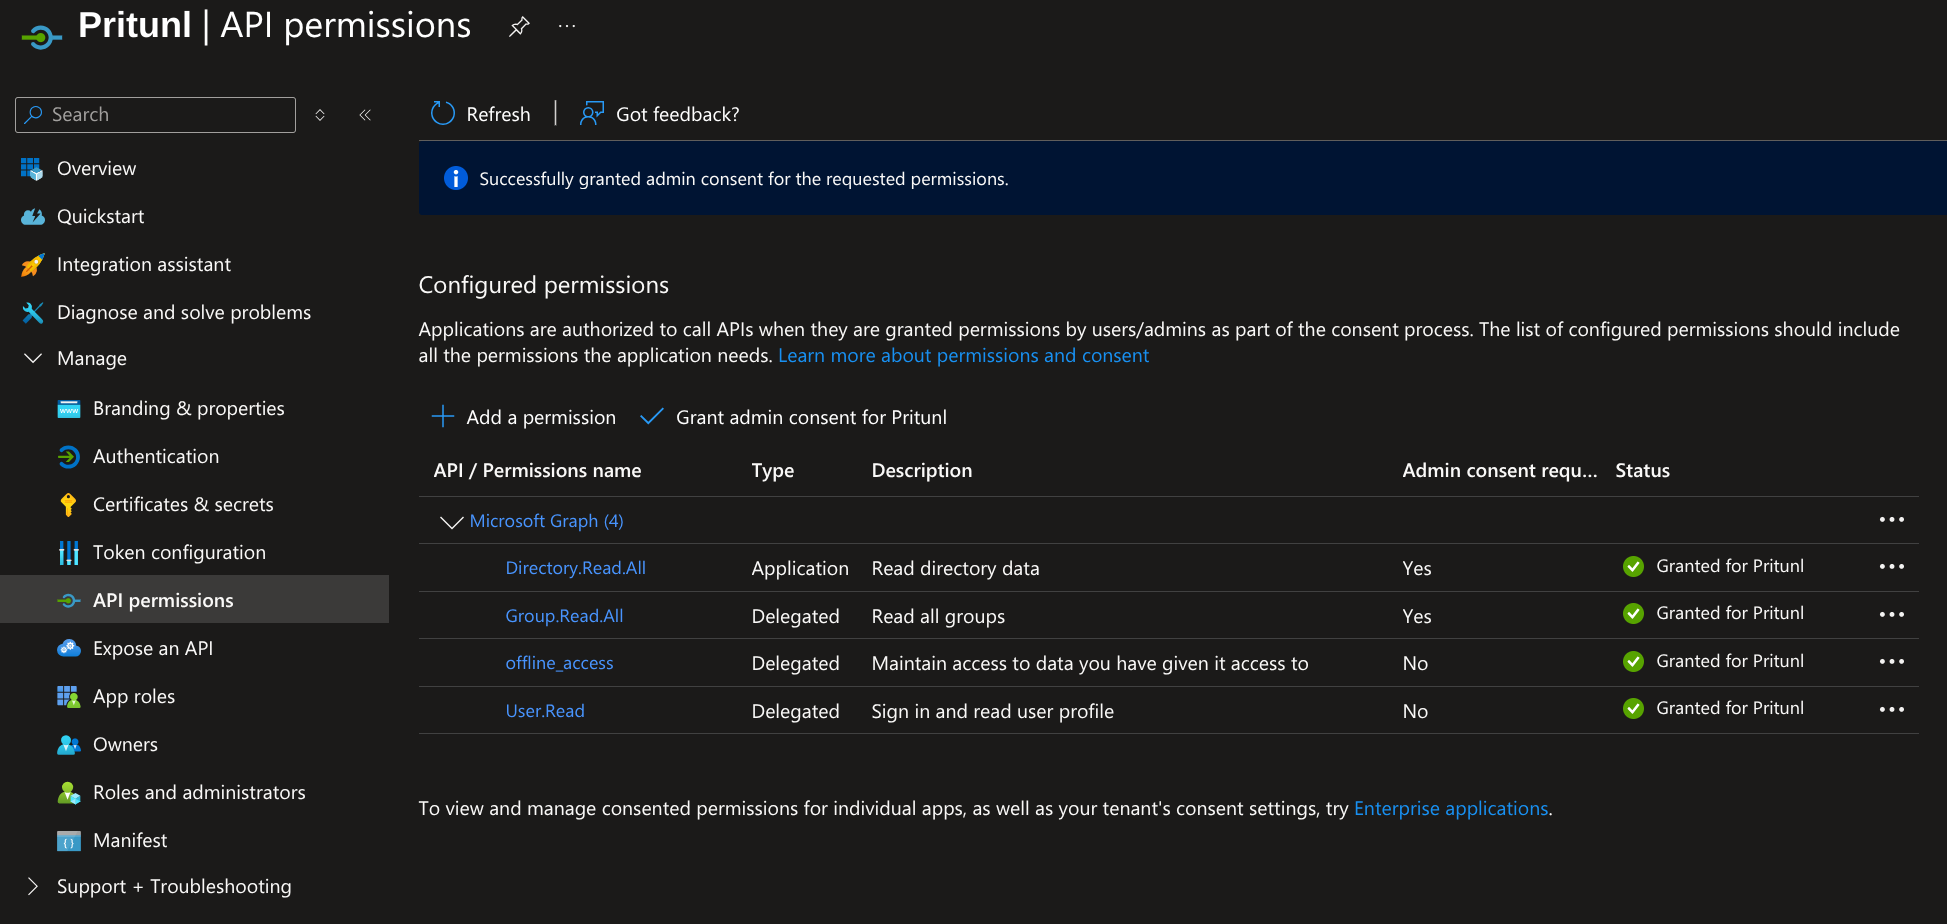Go to the Token configuration page
Viewport: 1947px width, 924px height.
(179, 553)
